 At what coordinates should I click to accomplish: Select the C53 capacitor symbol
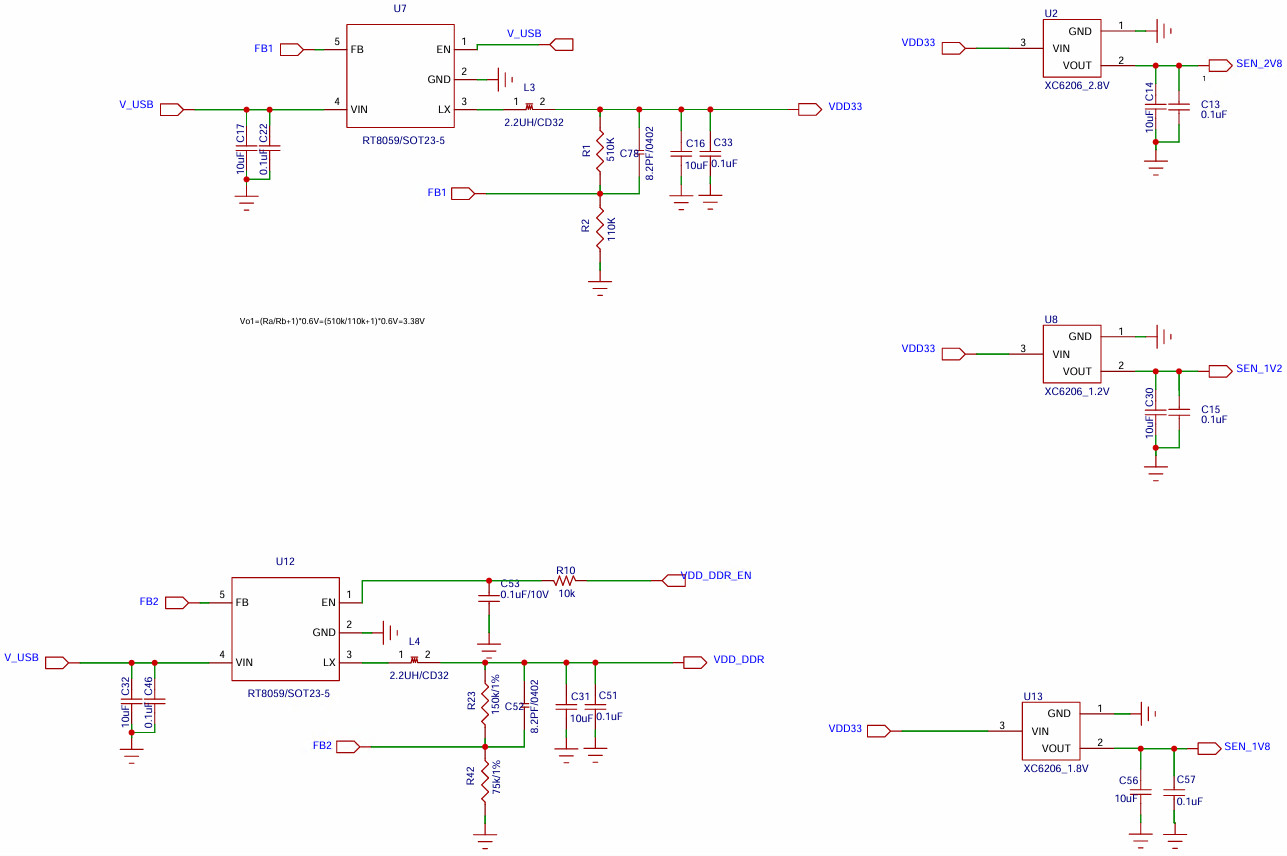pyautogui.click(x=488, y=596)
